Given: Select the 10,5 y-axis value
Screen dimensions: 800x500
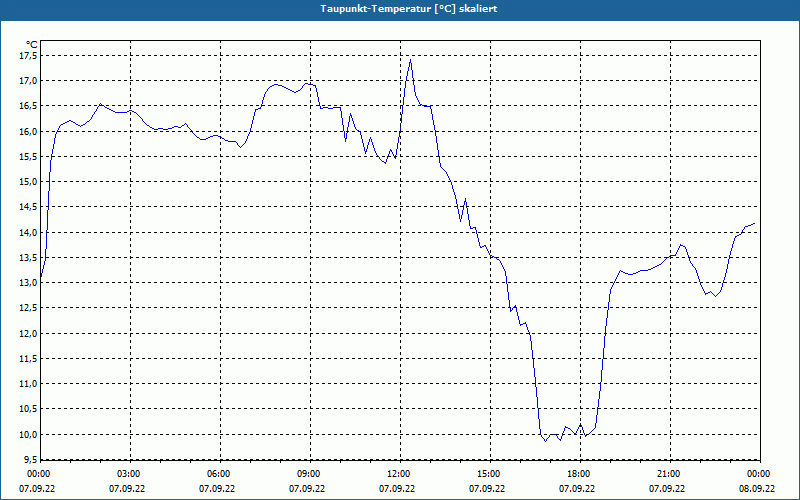Looking at the screenshot, I should [x=29, y=409].
